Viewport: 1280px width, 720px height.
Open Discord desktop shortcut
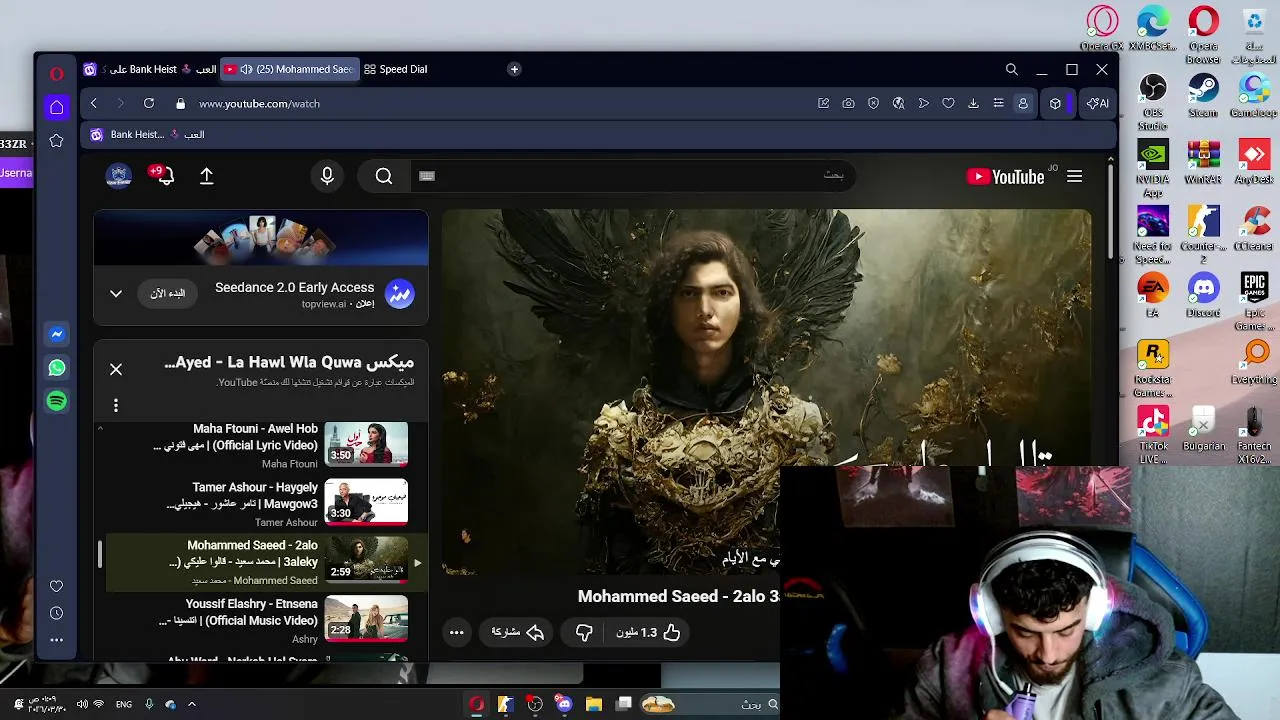(1203, 296)
